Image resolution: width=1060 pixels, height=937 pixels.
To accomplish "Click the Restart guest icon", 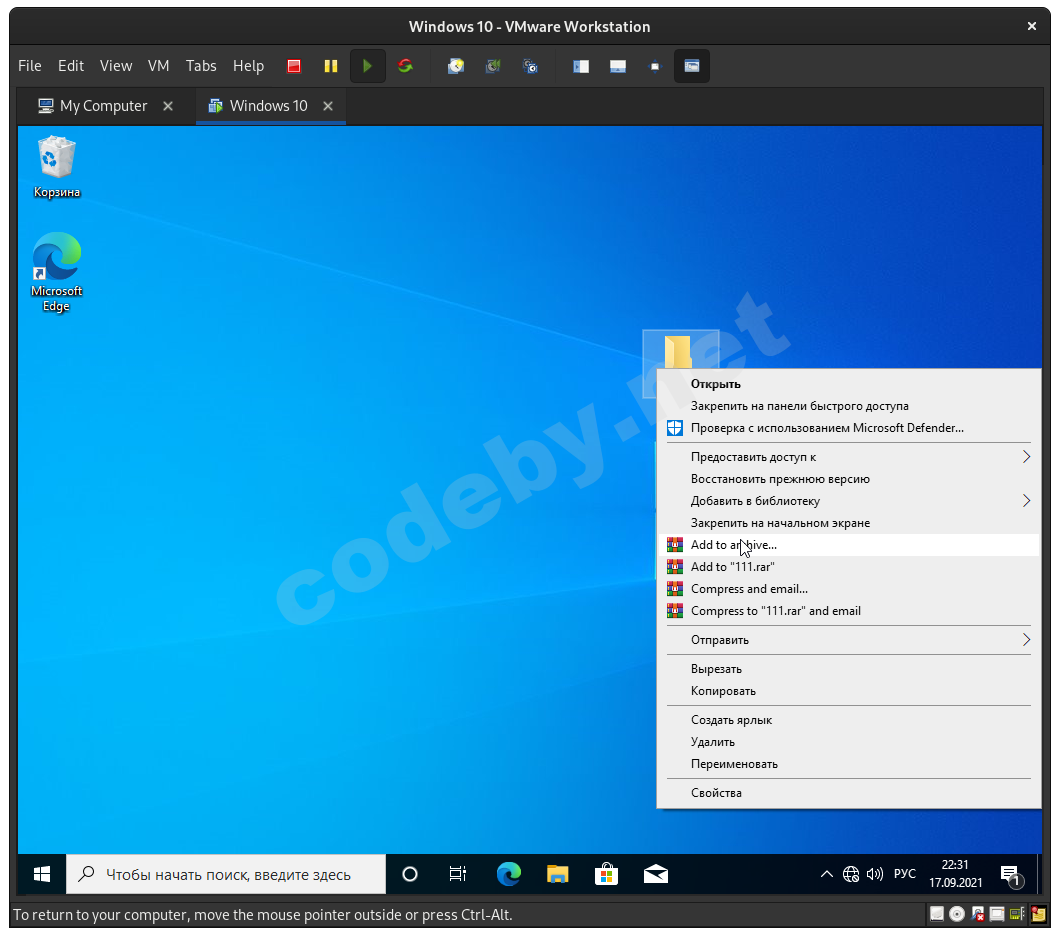I will (x=405, y=66).
